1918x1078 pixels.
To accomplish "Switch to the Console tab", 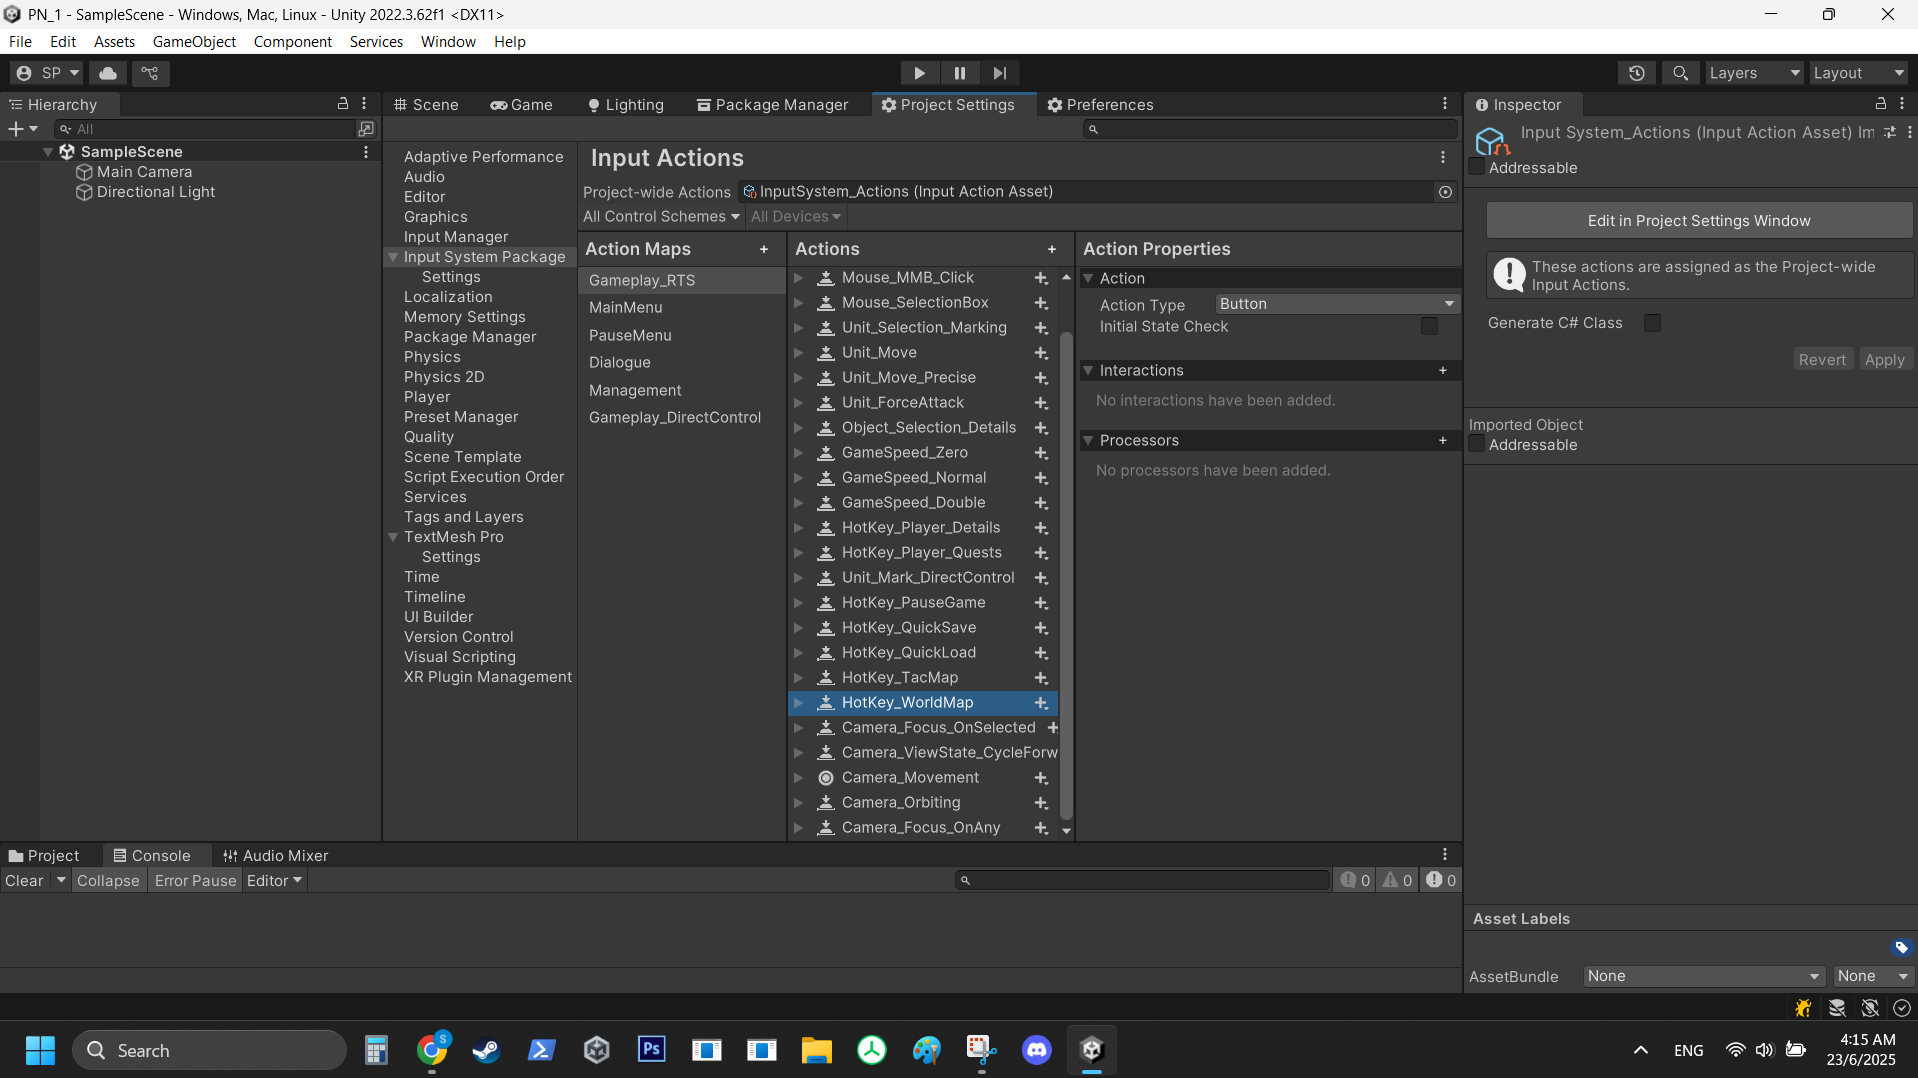I will click(152, 856).
